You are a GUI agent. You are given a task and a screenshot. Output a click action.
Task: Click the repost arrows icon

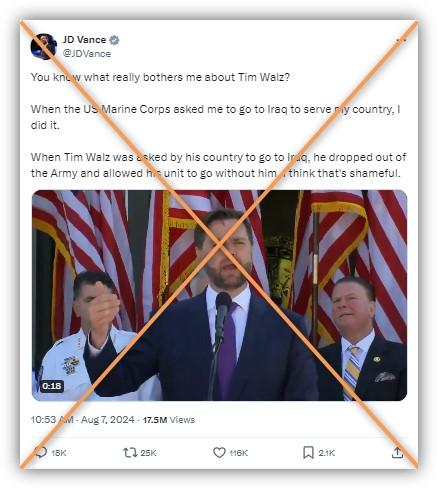coord(130,452)
